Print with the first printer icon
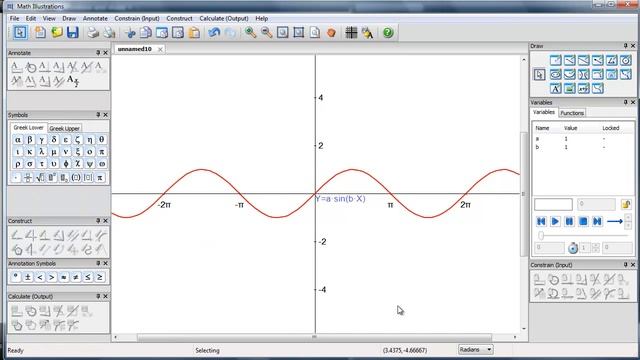This screenshot has width=640, height=360. [x=93, y=32]
